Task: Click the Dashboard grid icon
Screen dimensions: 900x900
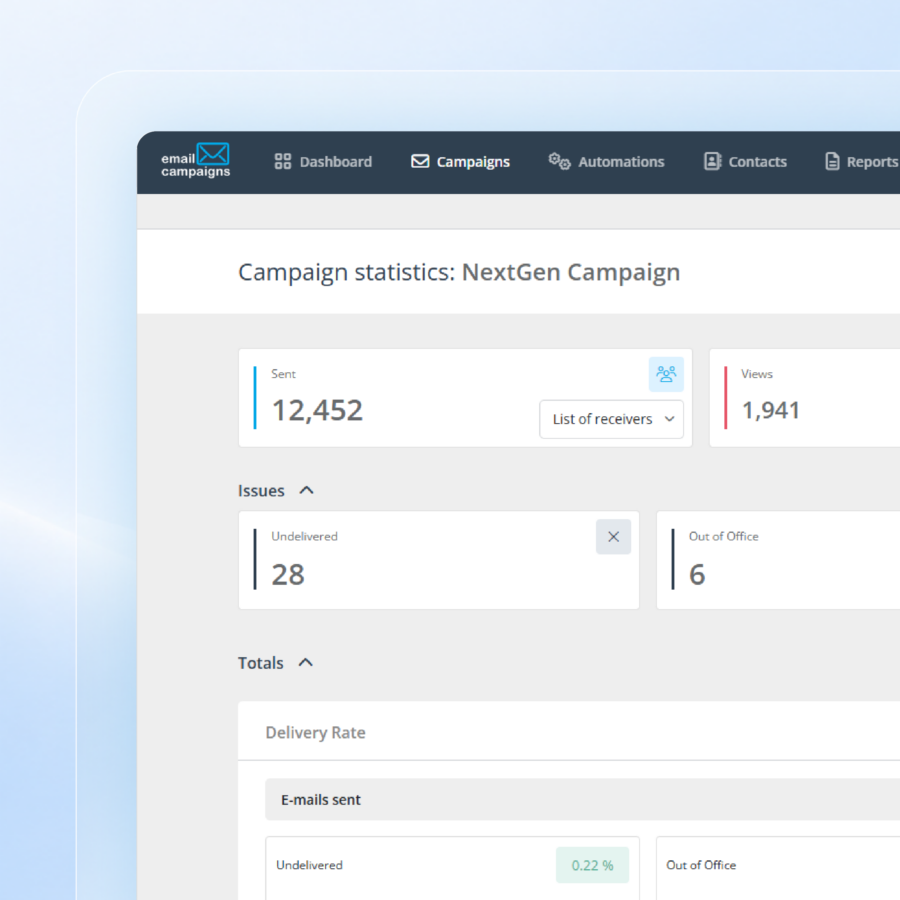Action: pyautogui.click(x=282, y=161)
